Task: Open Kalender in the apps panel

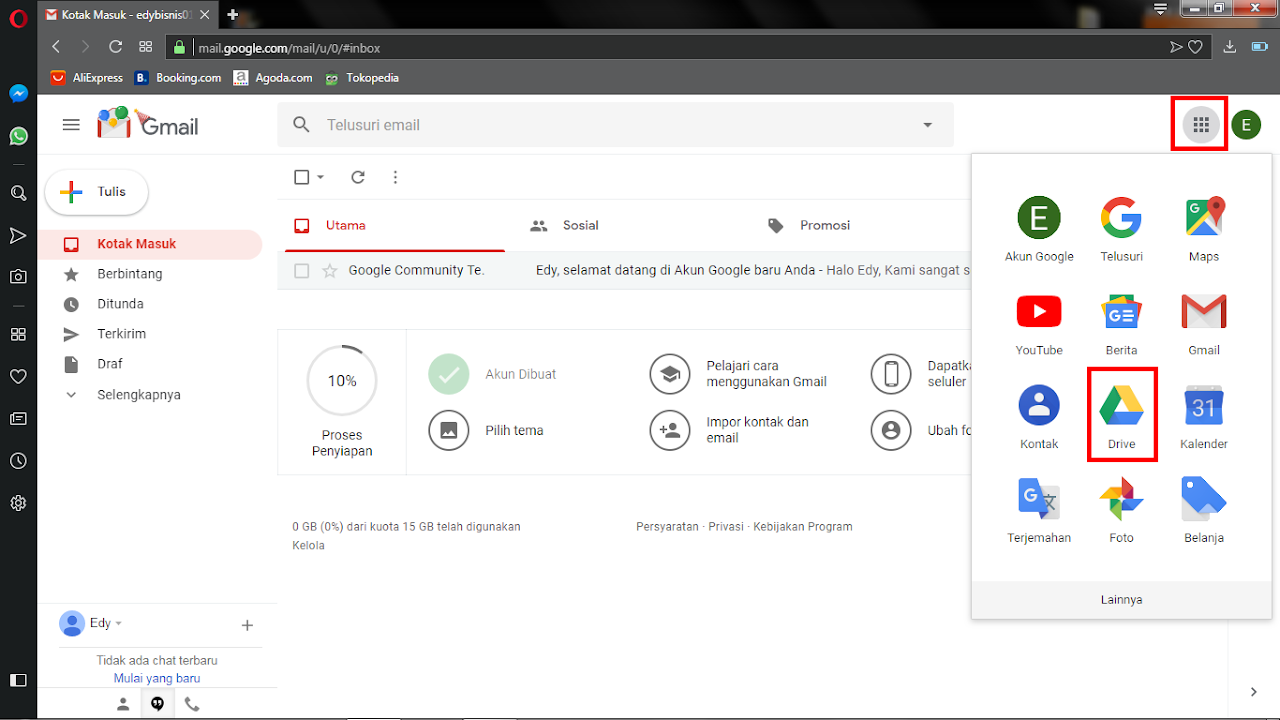Action: click(x=1204, y=415)
